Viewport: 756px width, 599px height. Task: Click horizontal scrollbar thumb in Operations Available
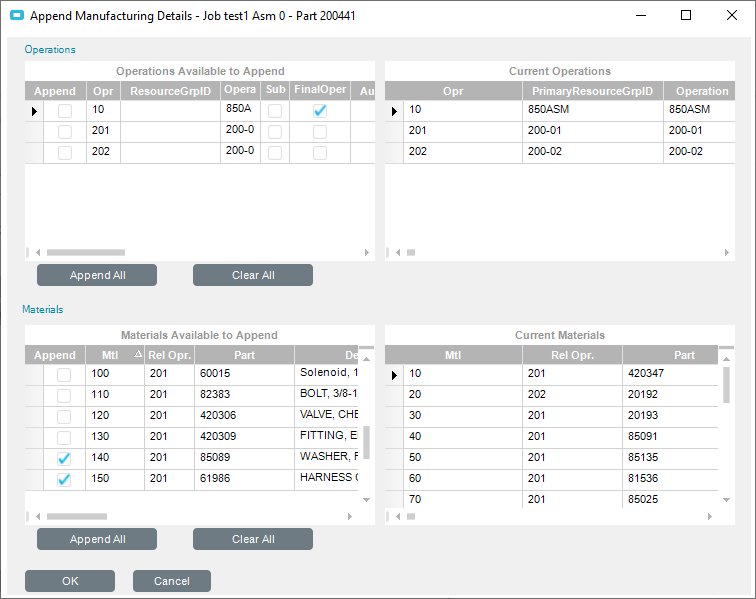click(86, 252)
